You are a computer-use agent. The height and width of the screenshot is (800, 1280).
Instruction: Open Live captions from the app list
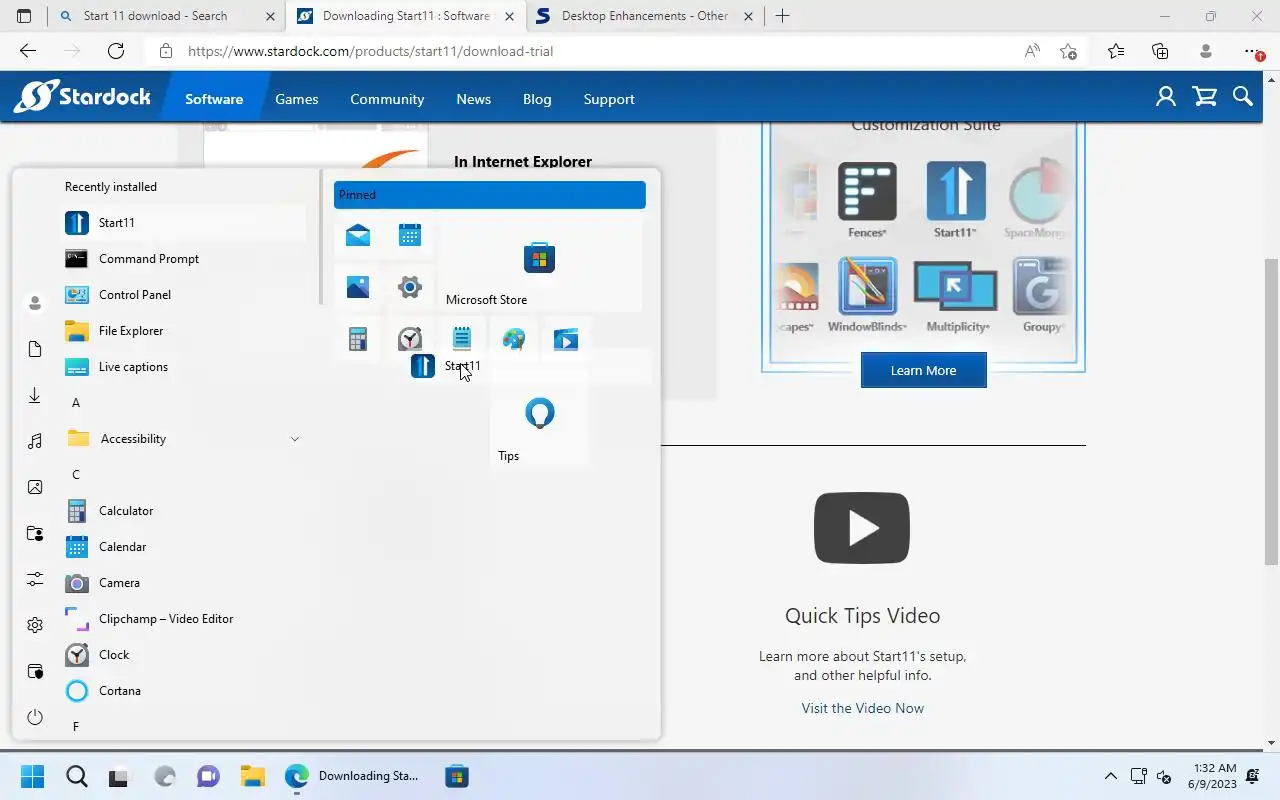(182, 367)
